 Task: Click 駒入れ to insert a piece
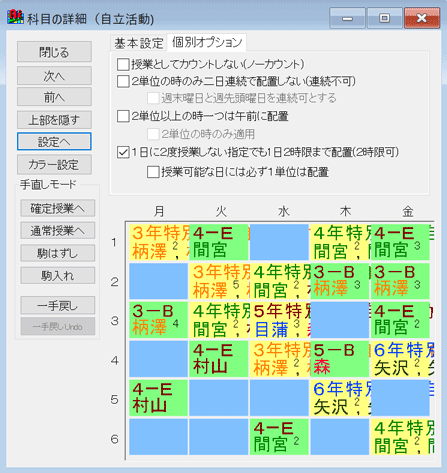(58, 275)
